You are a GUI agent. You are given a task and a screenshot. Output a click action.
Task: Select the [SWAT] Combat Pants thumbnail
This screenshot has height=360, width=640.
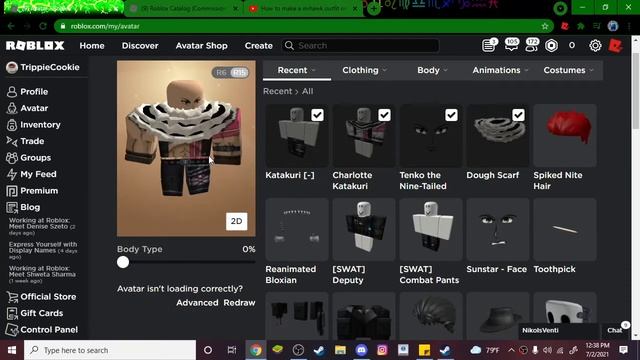click(x=431, y=229)
